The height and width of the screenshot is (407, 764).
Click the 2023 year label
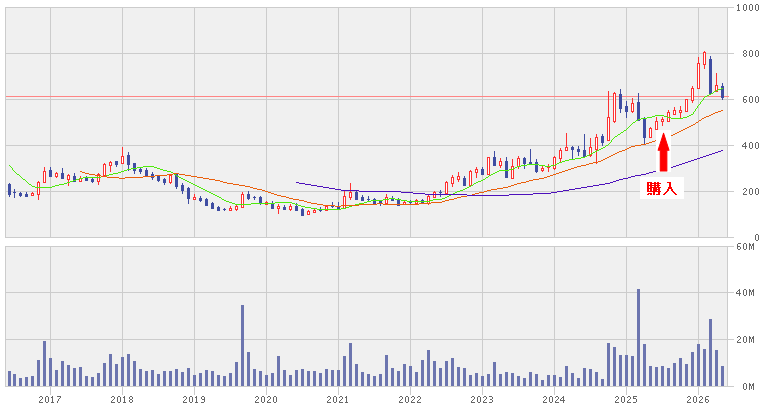(482, 400)
